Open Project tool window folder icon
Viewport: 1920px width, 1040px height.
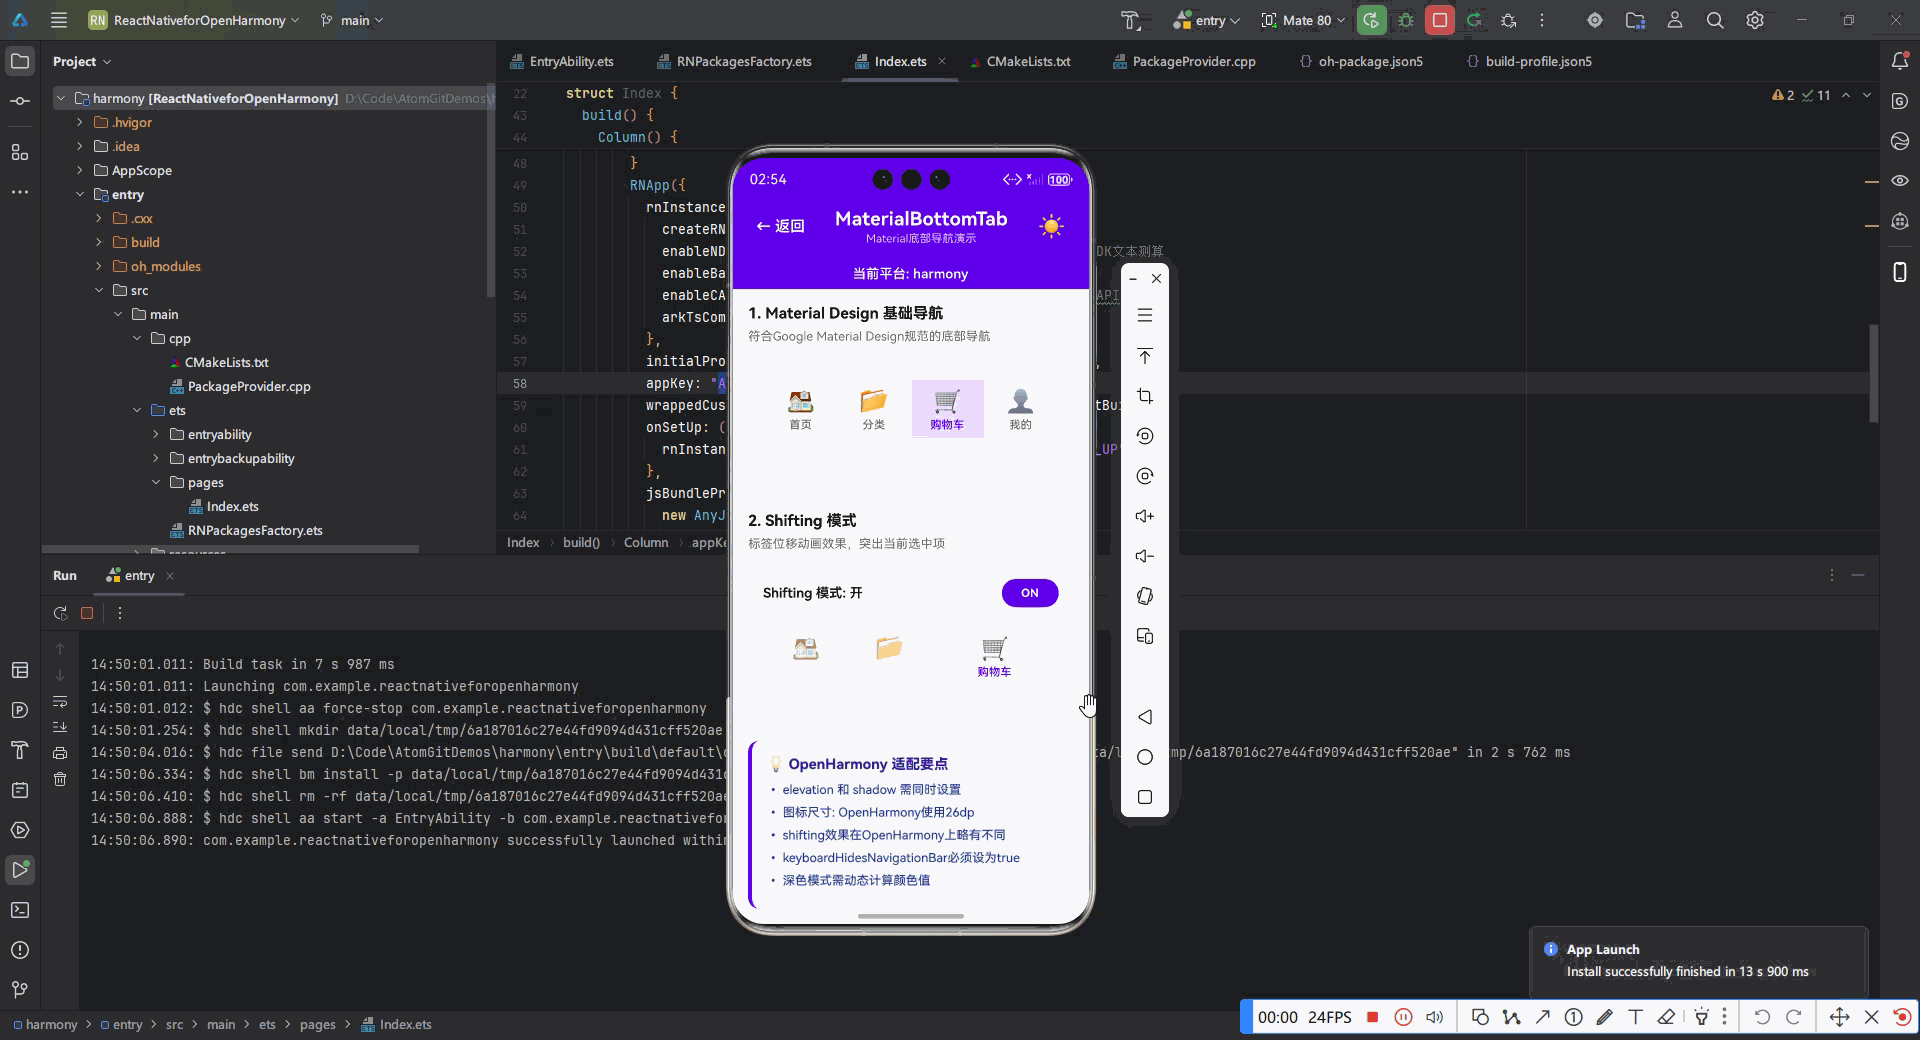(20, 61)
